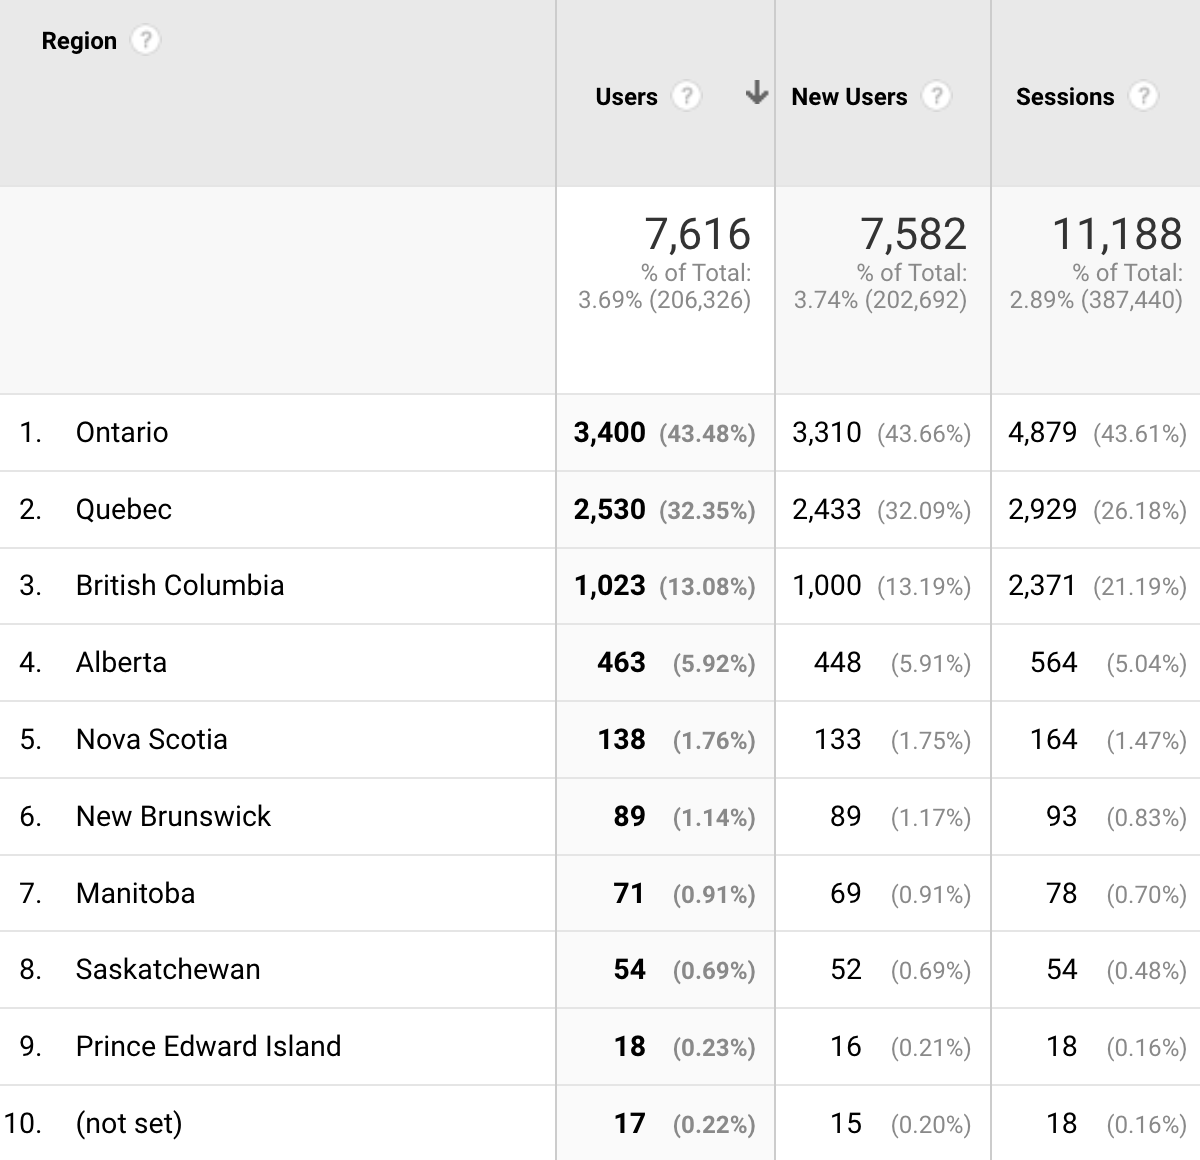Click the 7,616 total users summary cell

pos(697,235)
